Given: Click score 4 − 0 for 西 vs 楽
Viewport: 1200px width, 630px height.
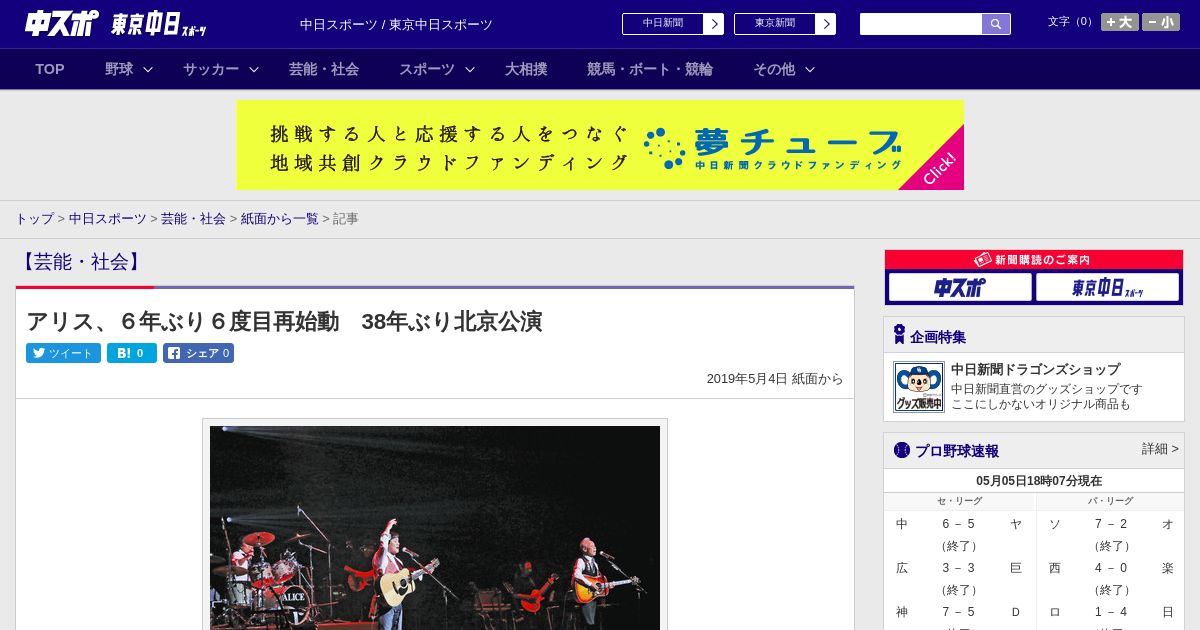Looking at the screenshot, I should click(x=1111, y=568).
